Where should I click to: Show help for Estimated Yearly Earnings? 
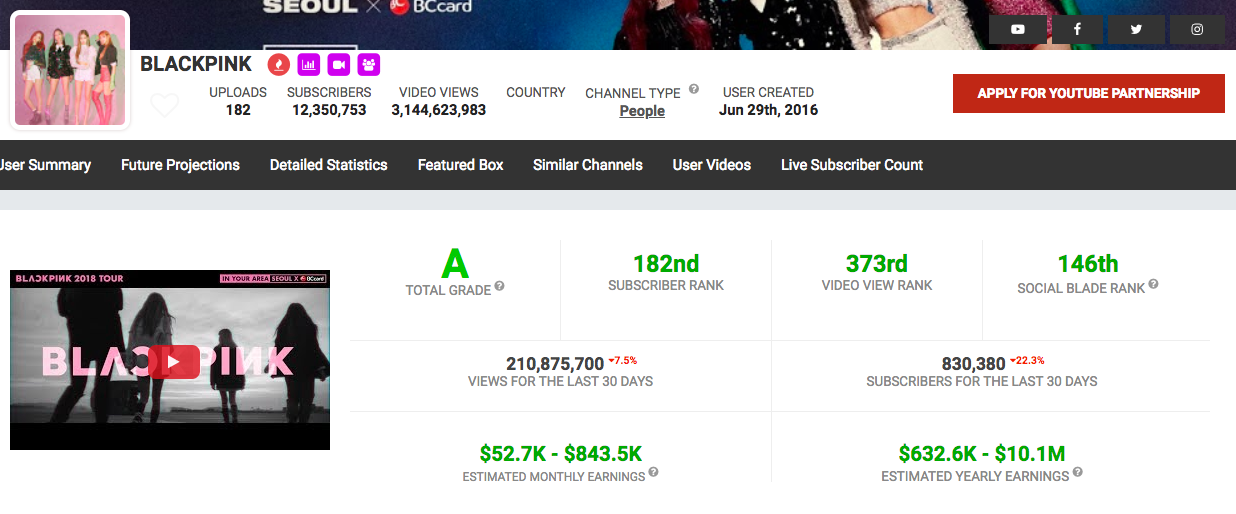coord(1077,472)
